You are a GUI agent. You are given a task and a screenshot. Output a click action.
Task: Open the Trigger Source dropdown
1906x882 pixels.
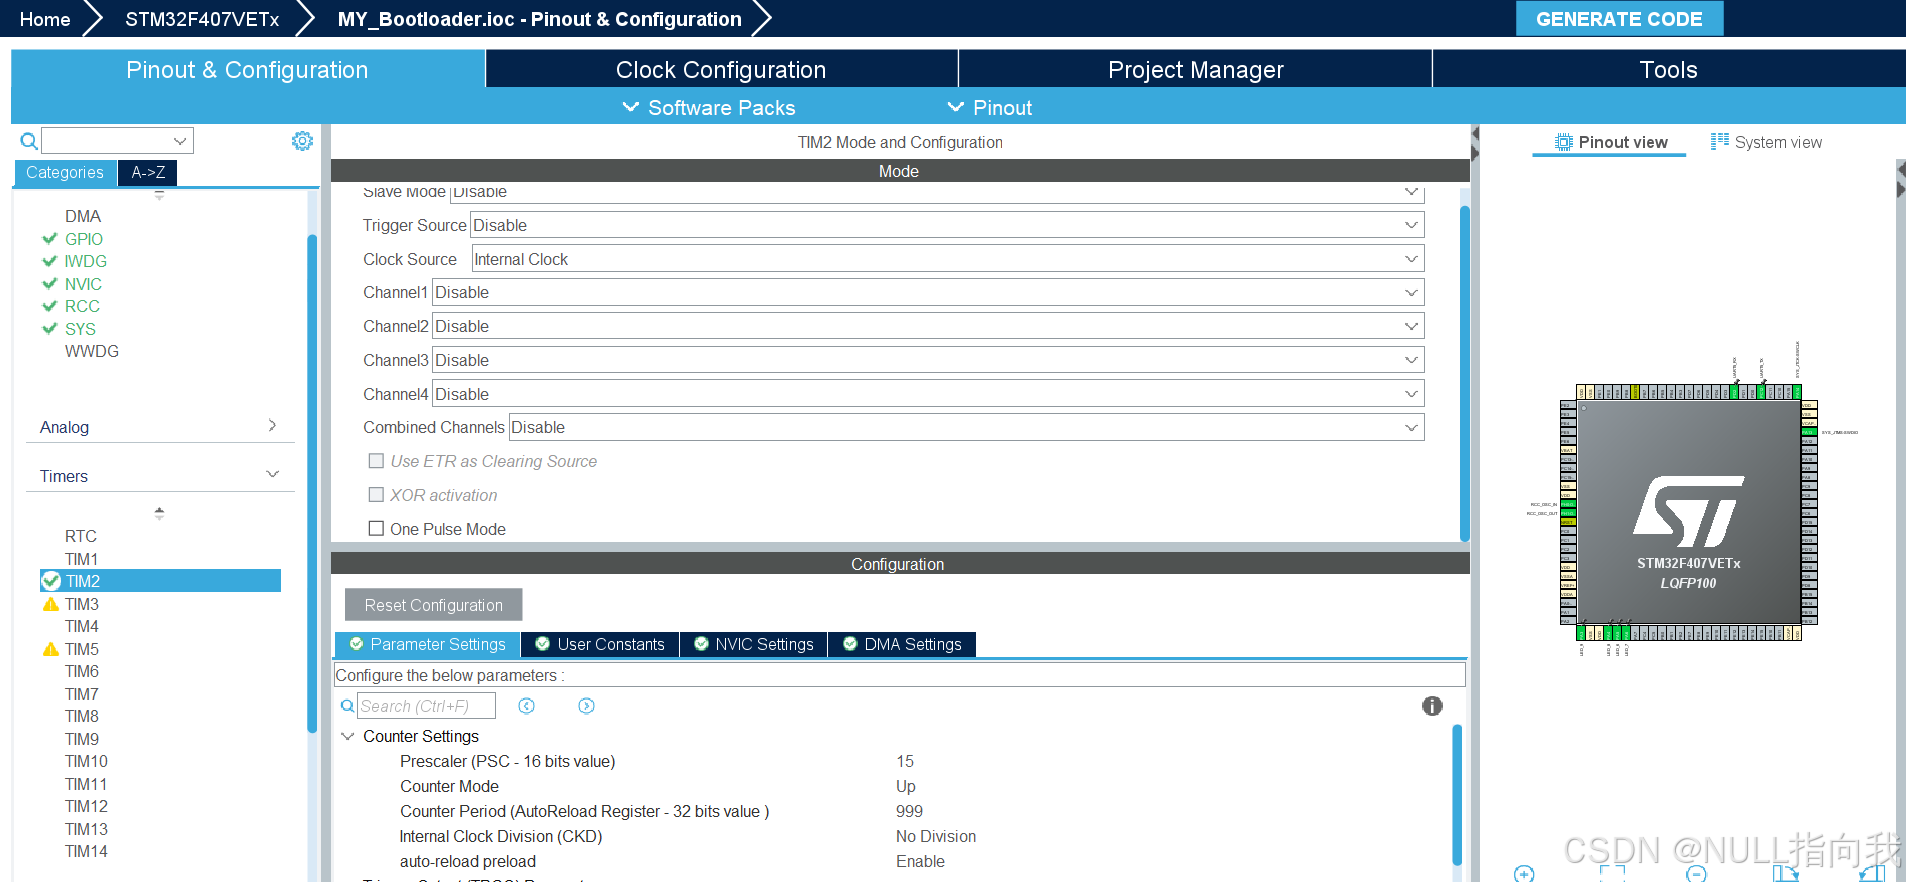[947, 225]
